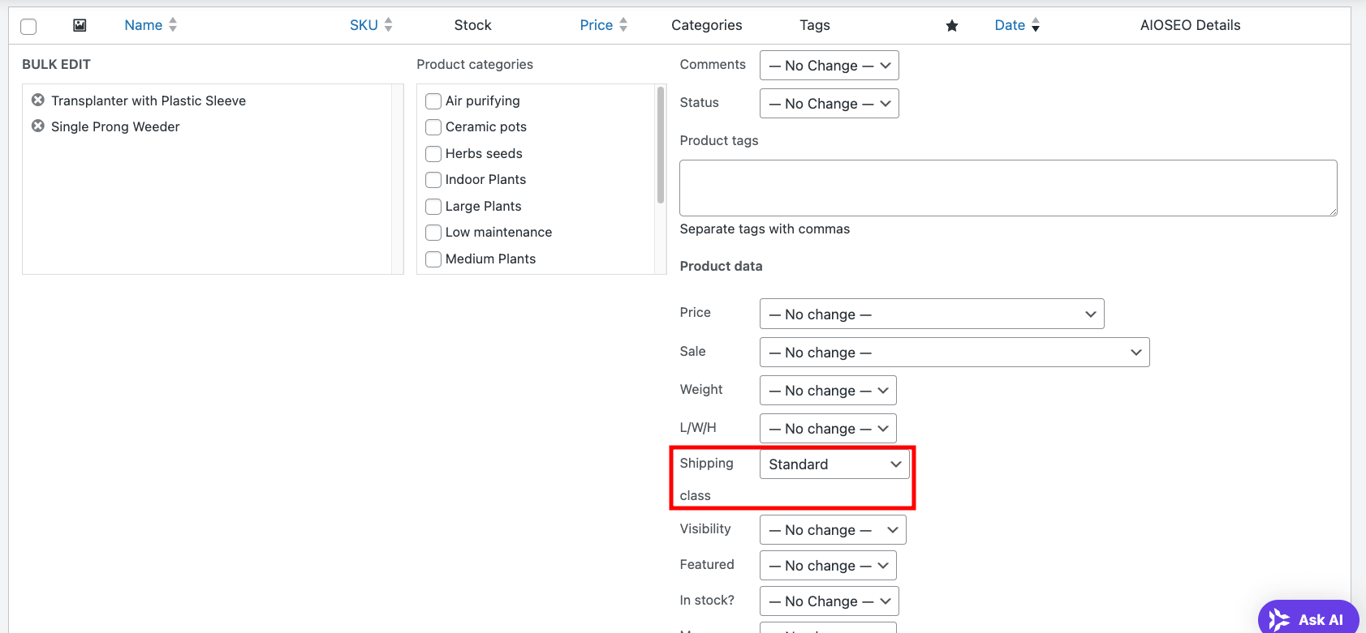Image resolution: width=1366 pixels, height=633 pixels.
Task: Open the Shipping class dropdown
Action: click(x=834, y=463)
